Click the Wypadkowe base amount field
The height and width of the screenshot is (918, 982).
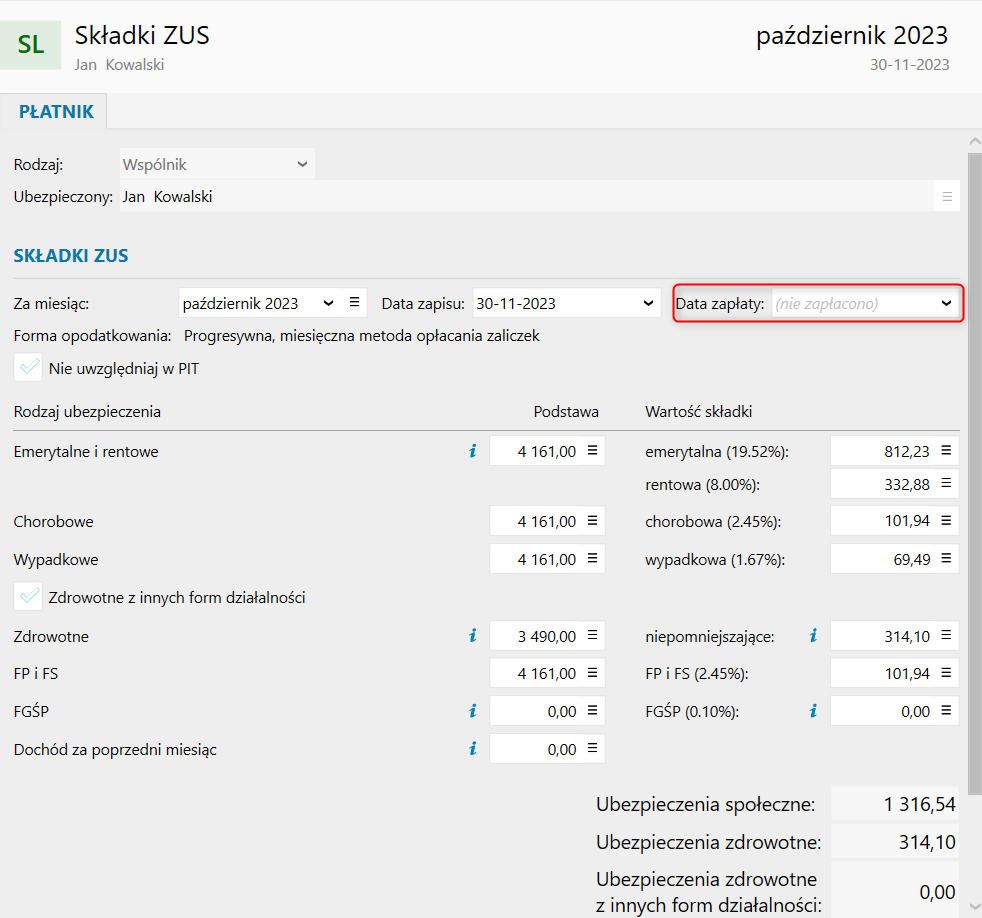[535, 559]
